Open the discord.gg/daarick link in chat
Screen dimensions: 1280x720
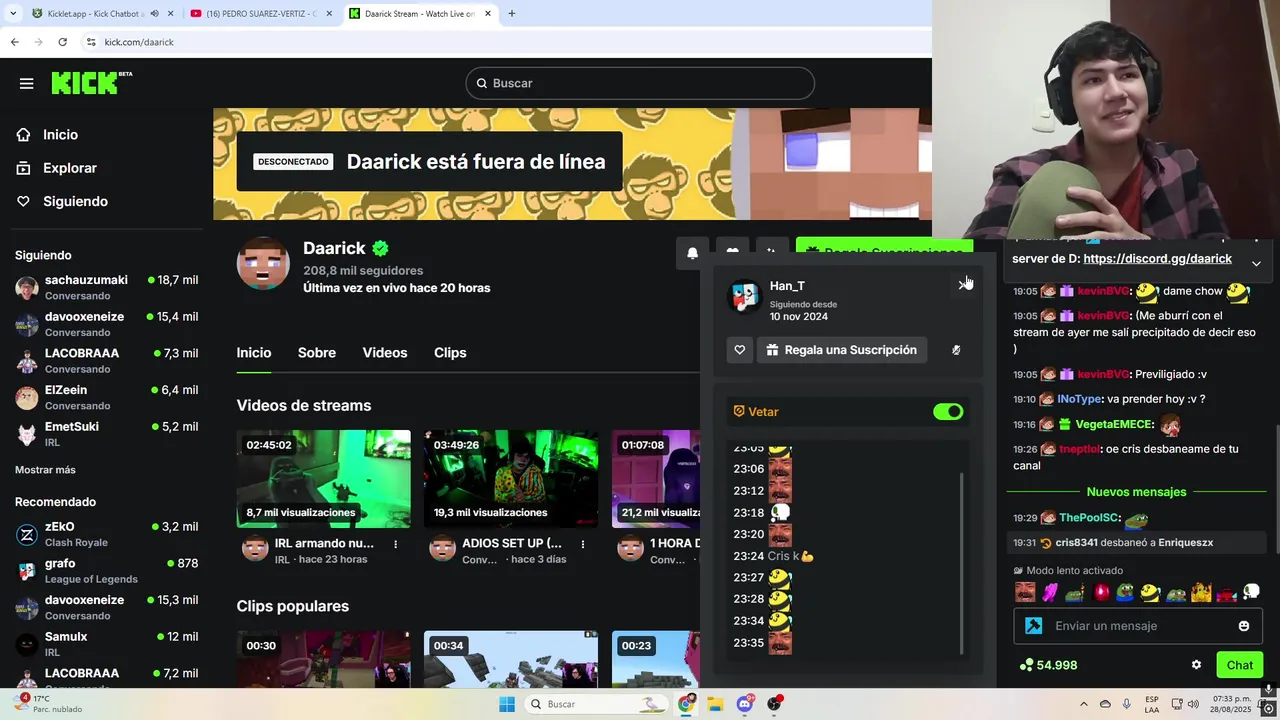1157,258
